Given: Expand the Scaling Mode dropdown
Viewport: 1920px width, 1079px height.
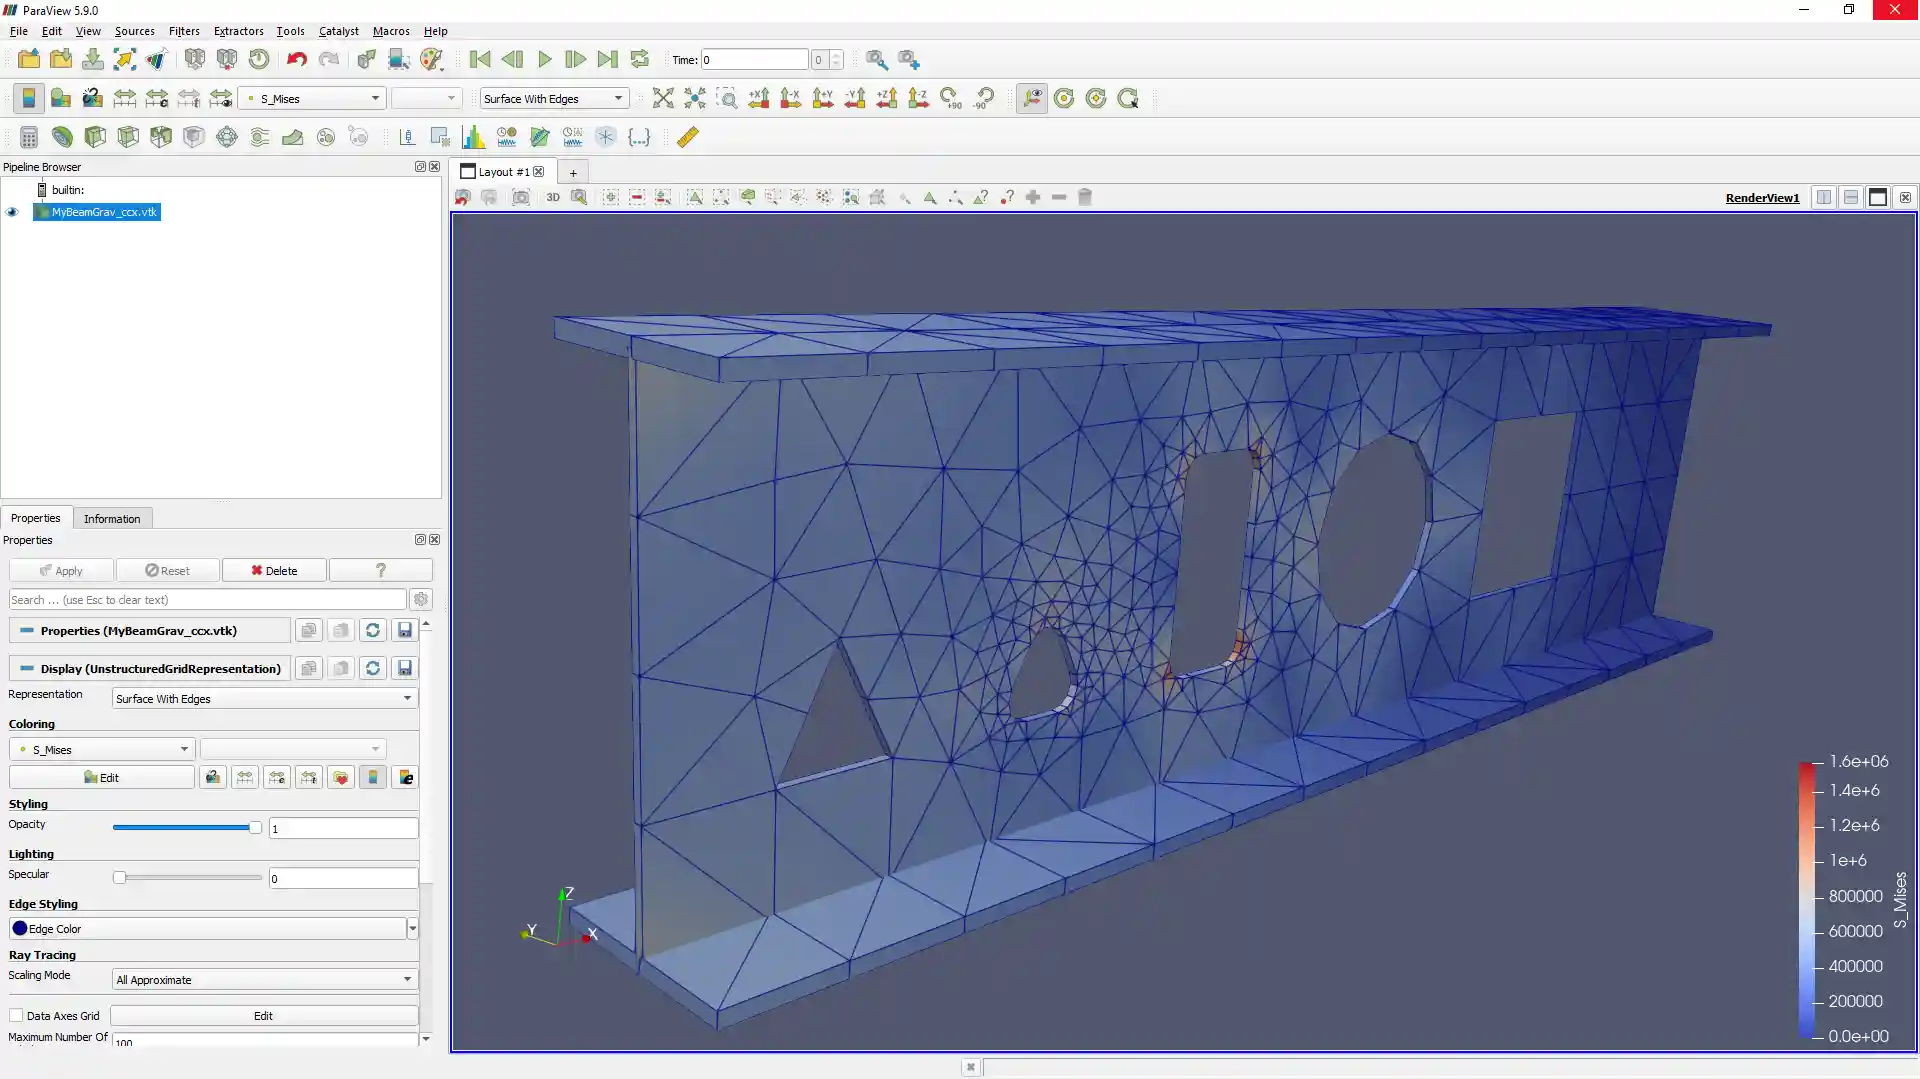Looking at the screenshot, I should tap(264, 980).
